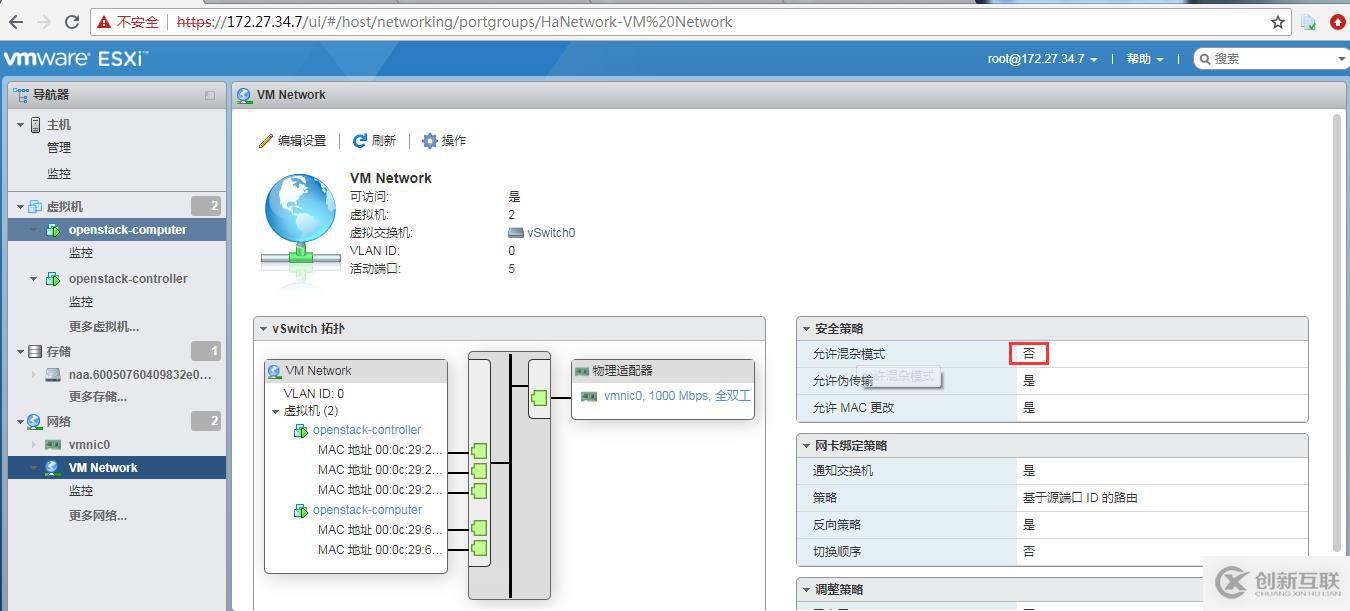Click the 存储 storage icon

[35, 352]
